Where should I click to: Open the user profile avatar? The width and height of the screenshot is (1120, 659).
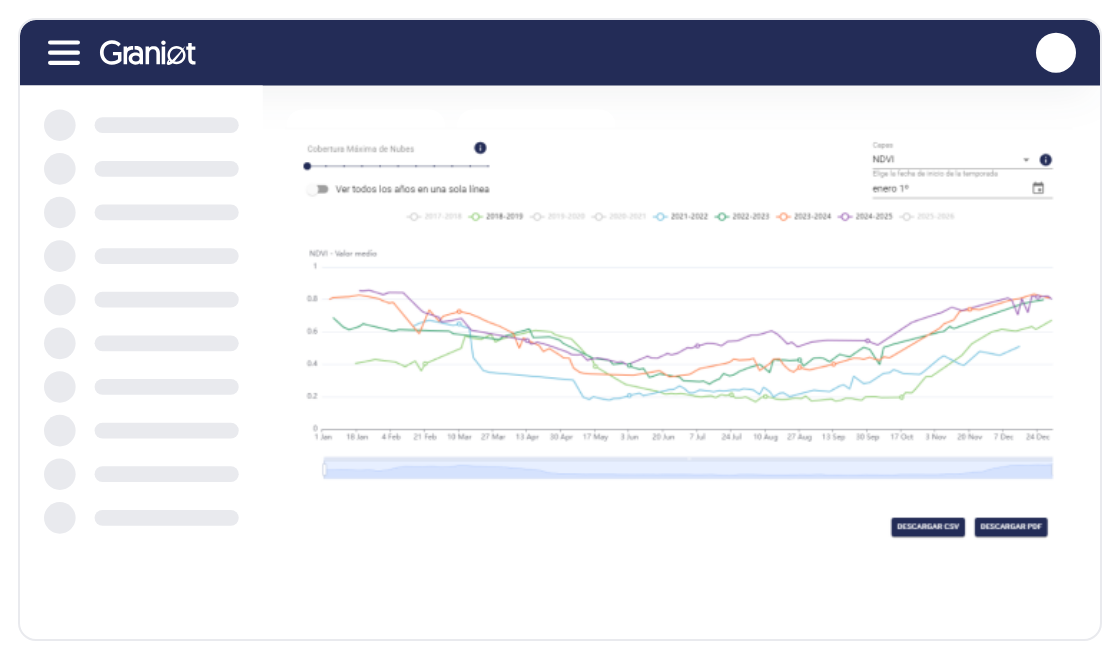[x=1055, y=53]
